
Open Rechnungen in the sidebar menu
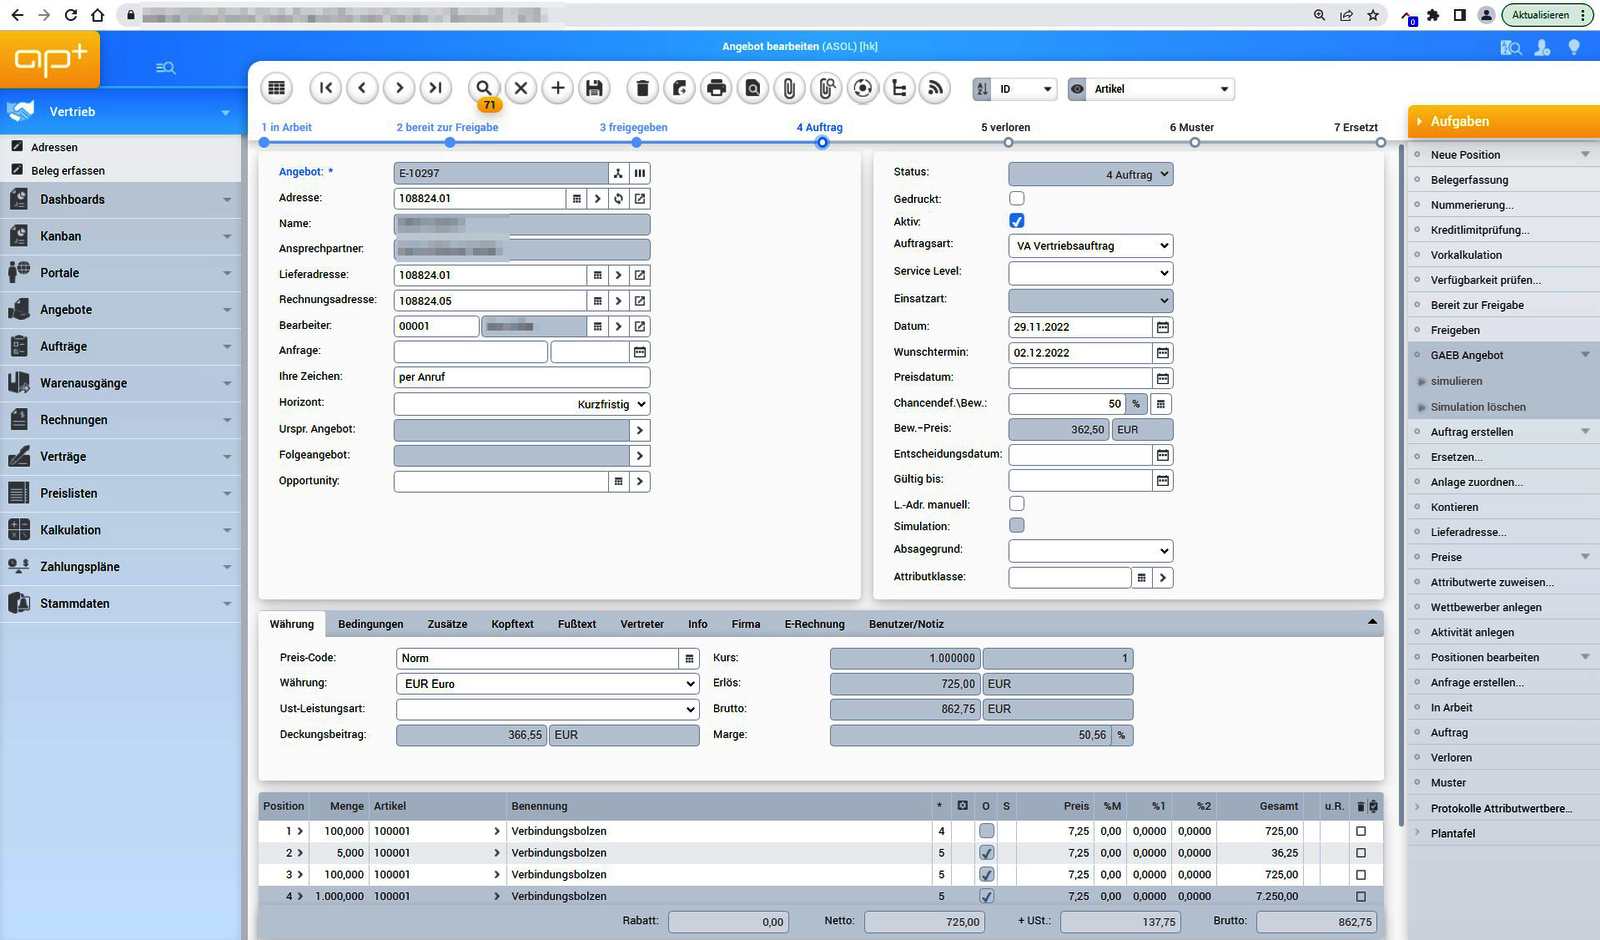pyautogui.click(x=73, y=419)
